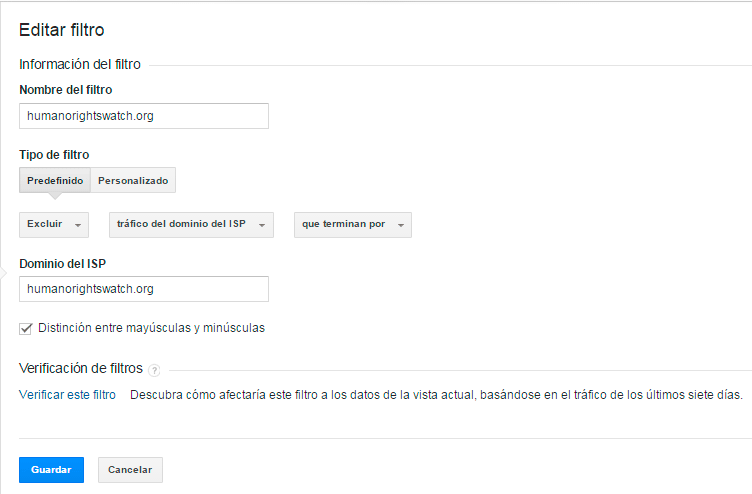Toggle the case-sensitivity checkbox
Screen dimensions: 752x494
coord(26,328)
